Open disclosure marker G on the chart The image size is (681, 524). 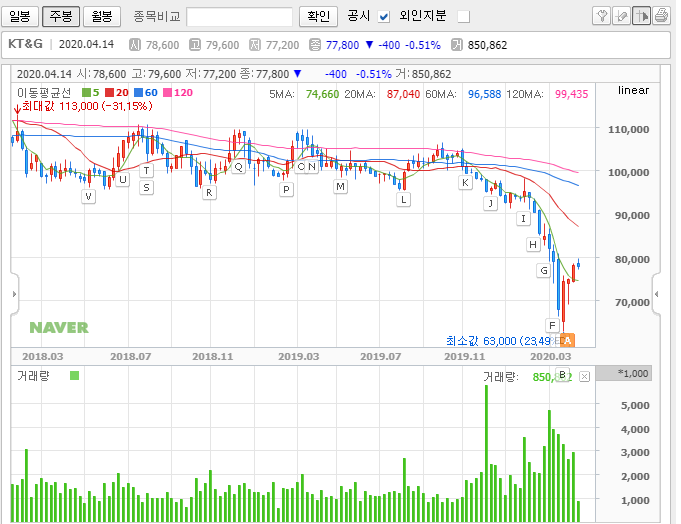point(544,271)
